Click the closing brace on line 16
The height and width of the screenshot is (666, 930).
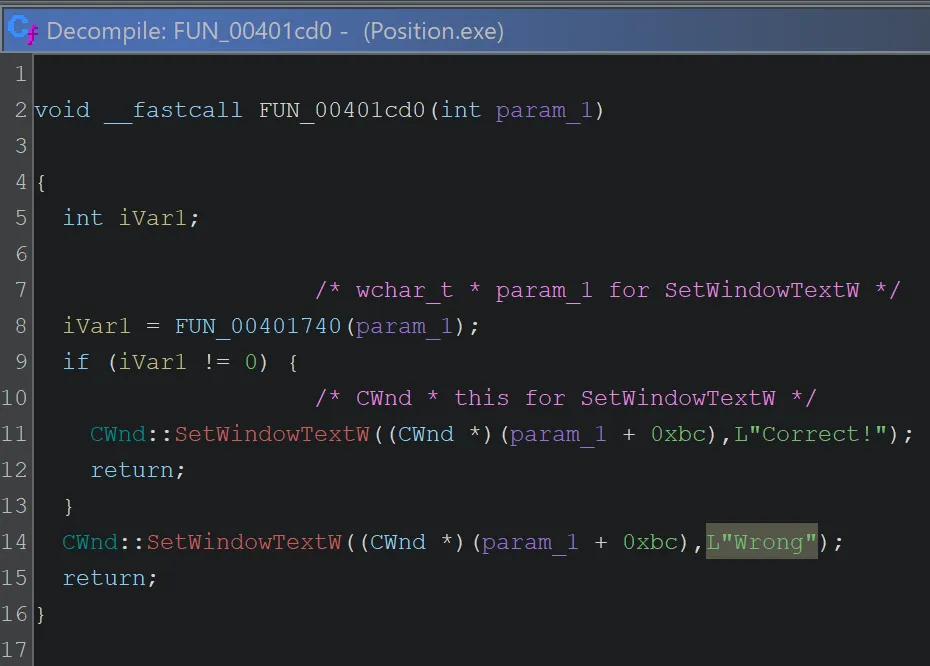pyautogui.click(x=40, y=614)
